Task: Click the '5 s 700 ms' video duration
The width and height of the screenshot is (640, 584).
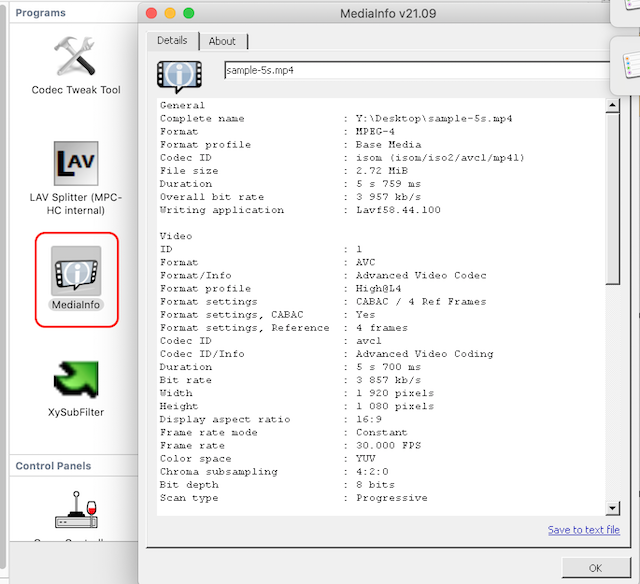Action: point(388,367)
